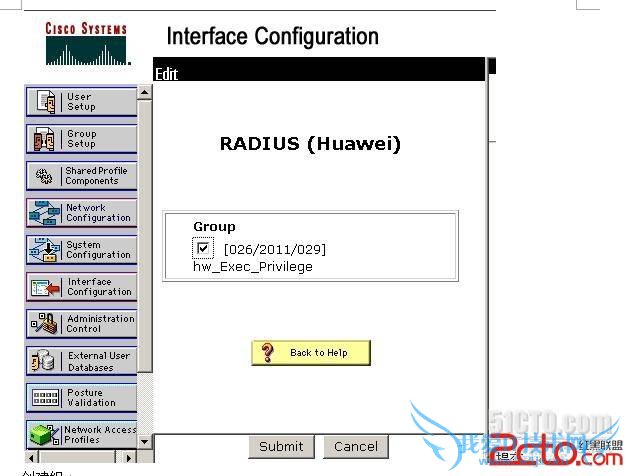626x476 pixels.
Task: Open User Setup from the sidebar icon
Action: 46,102
